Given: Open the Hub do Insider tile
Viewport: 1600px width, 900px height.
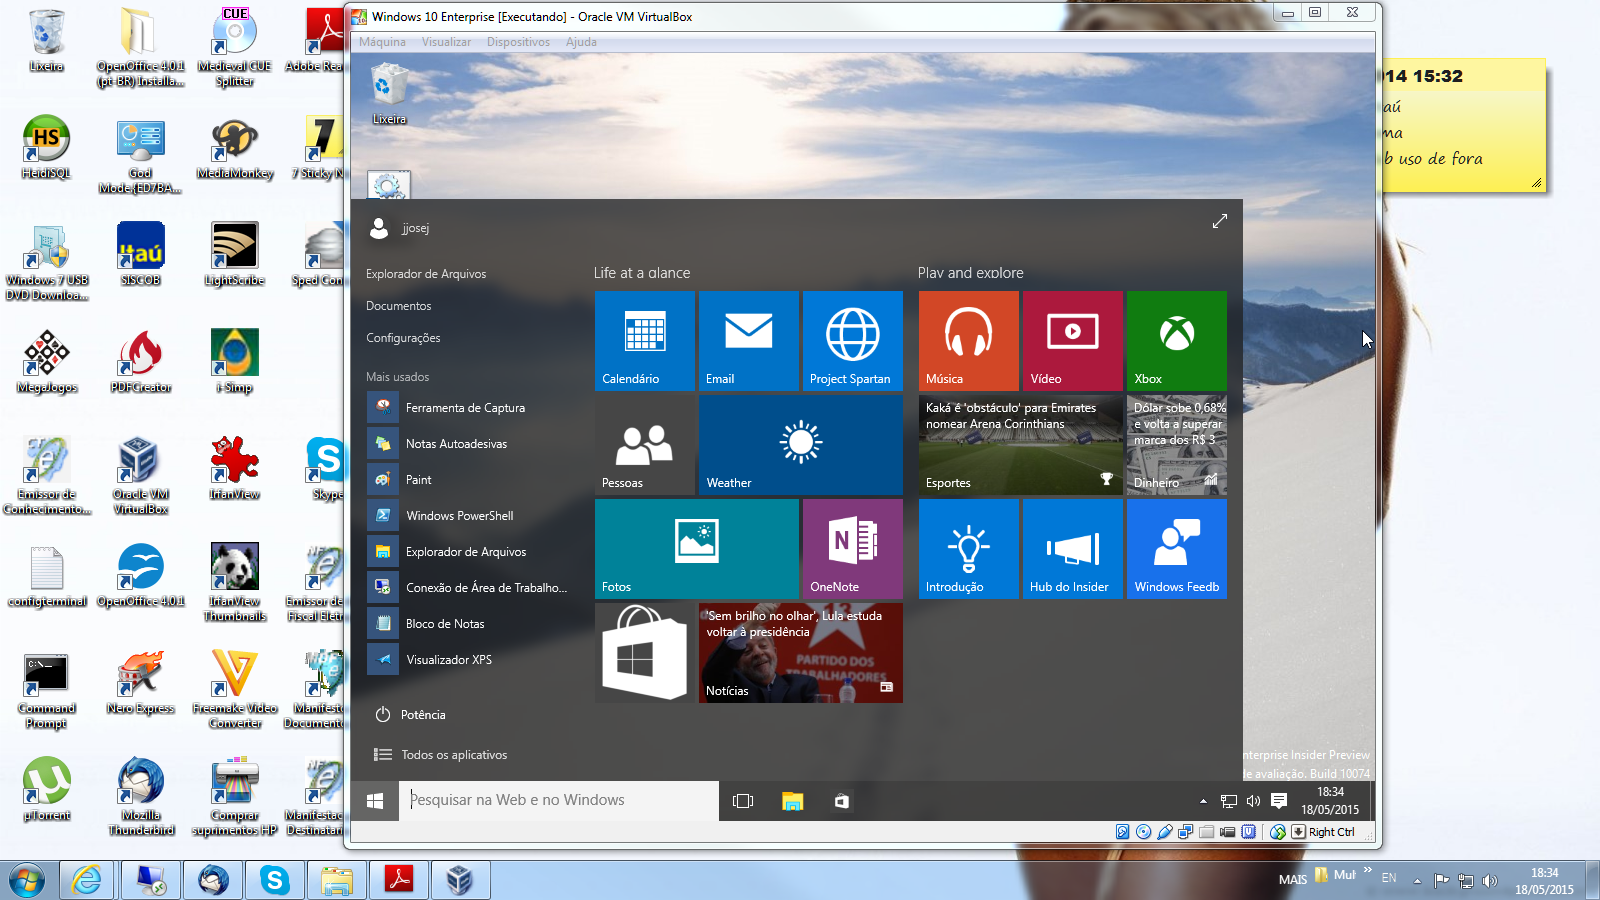Looking at the screenshot, I should coord(1072,548).
